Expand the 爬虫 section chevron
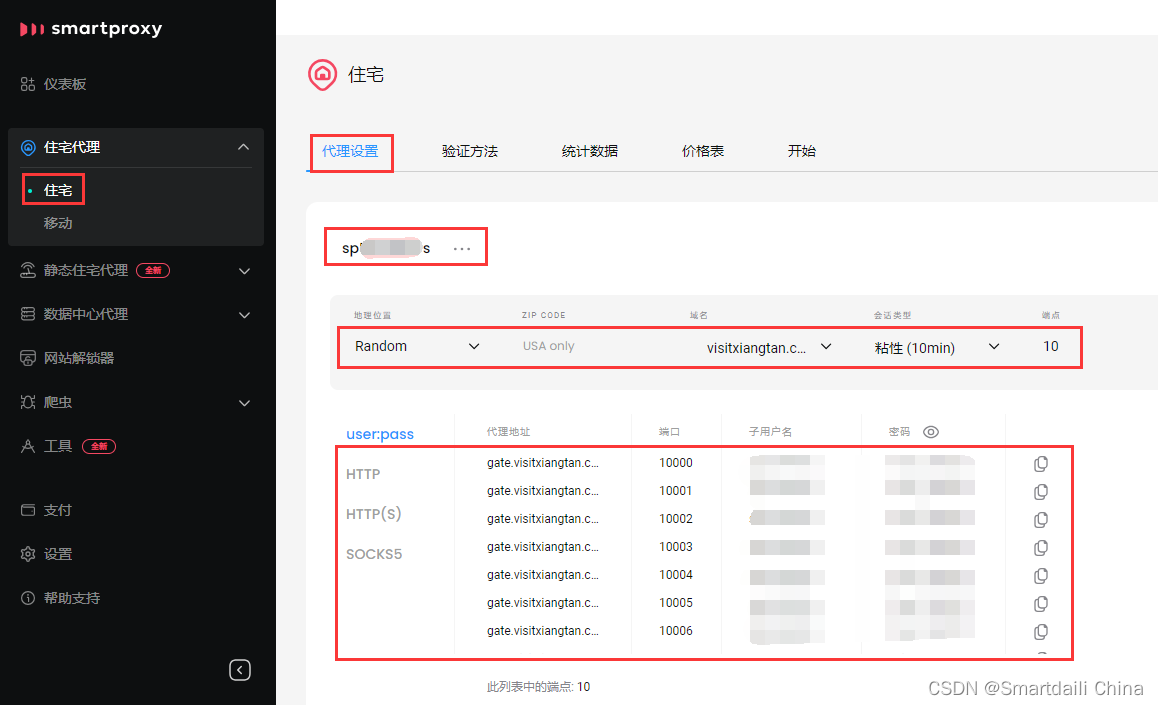This screenshot has height=705, width=1158. point(244,403)
